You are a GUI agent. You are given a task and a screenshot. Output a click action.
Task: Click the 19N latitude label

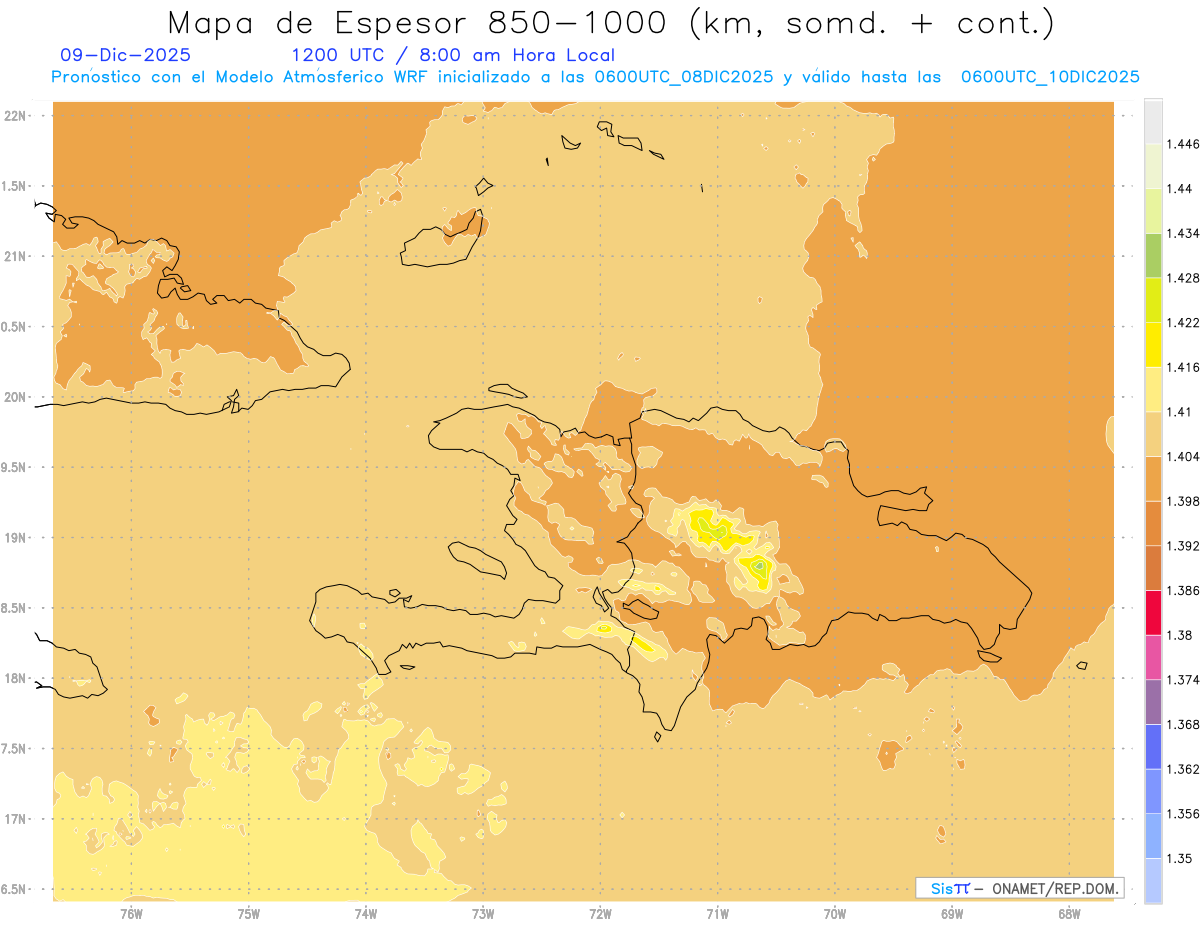16,538
